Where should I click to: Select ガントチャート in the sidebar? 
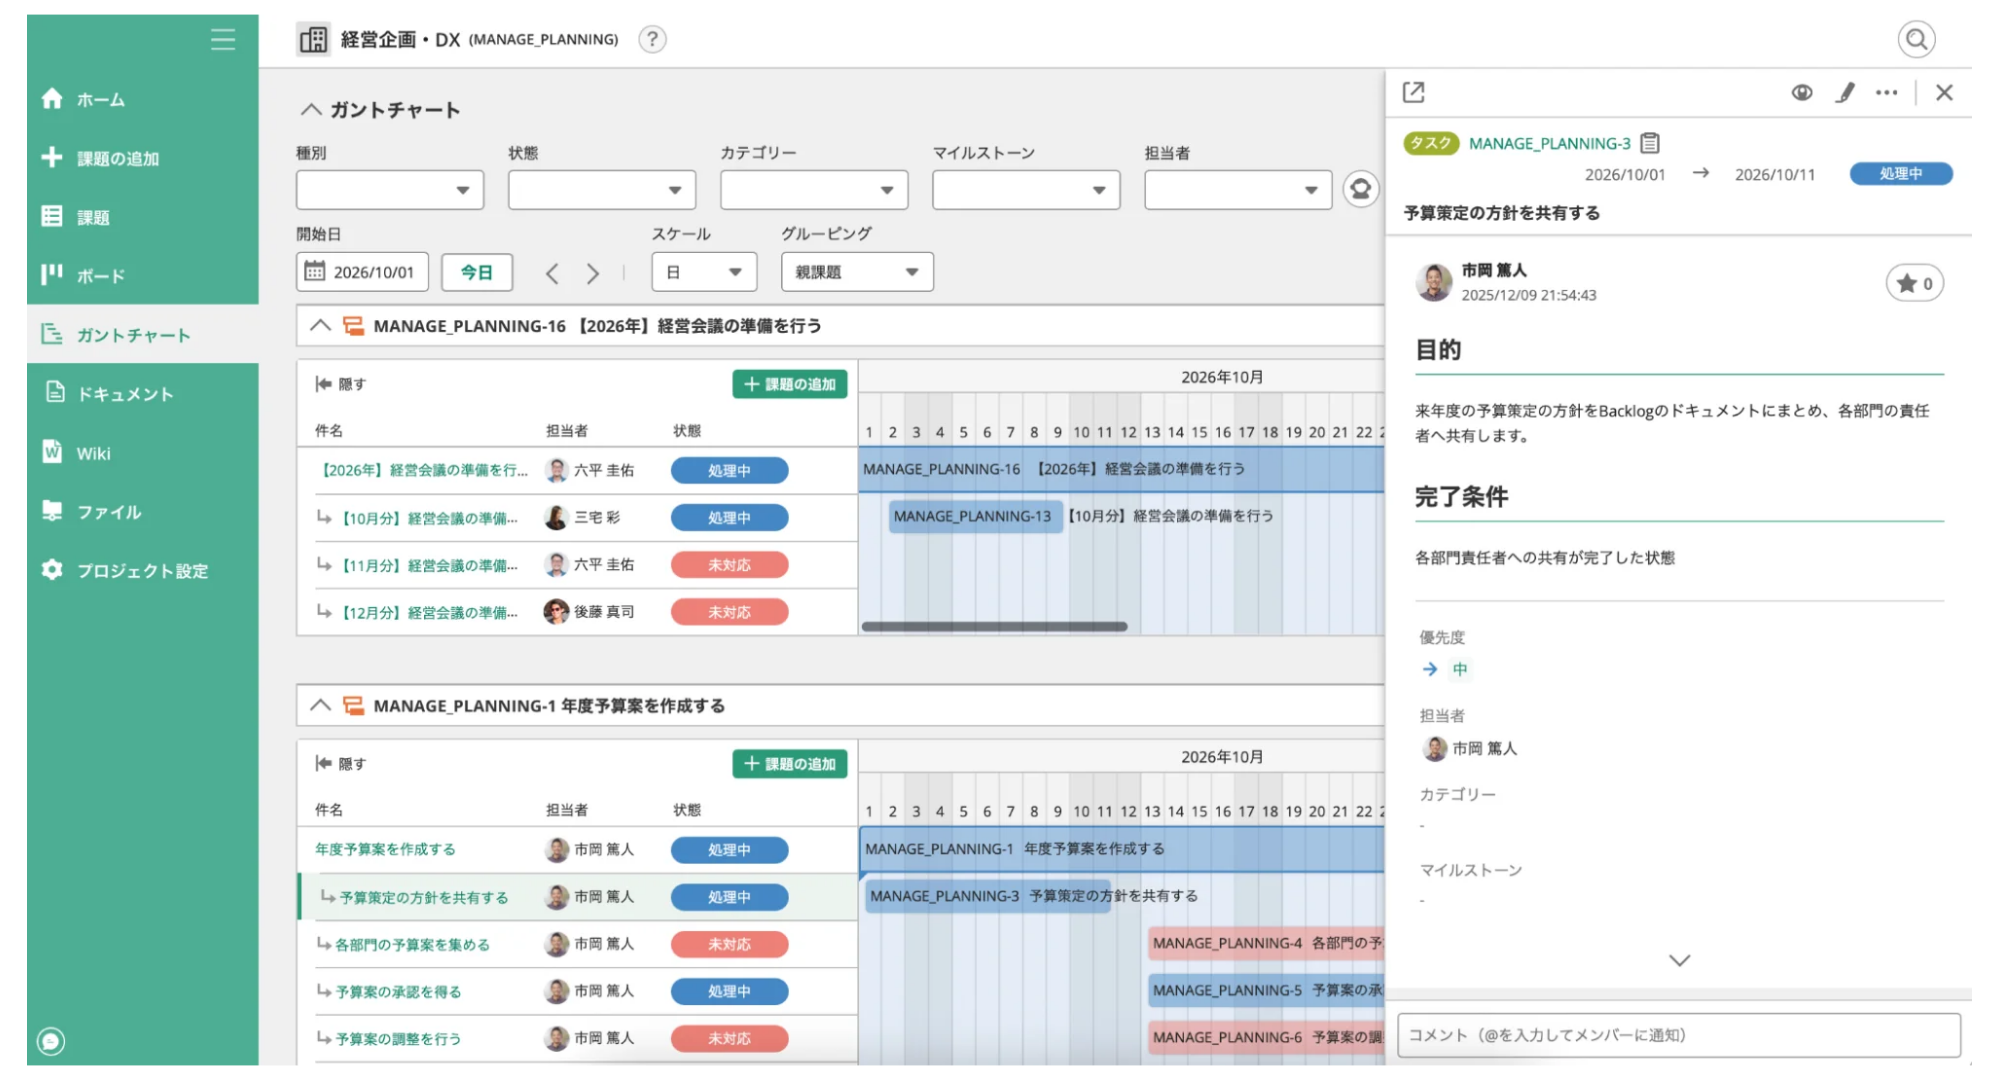(x=142, y=335)
